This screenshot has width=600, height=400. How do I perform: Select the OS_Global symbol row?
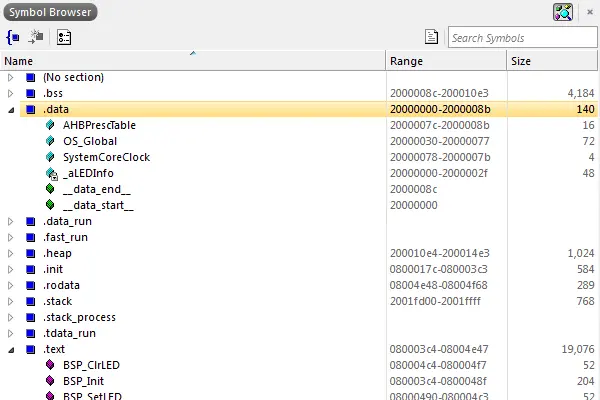90,141
